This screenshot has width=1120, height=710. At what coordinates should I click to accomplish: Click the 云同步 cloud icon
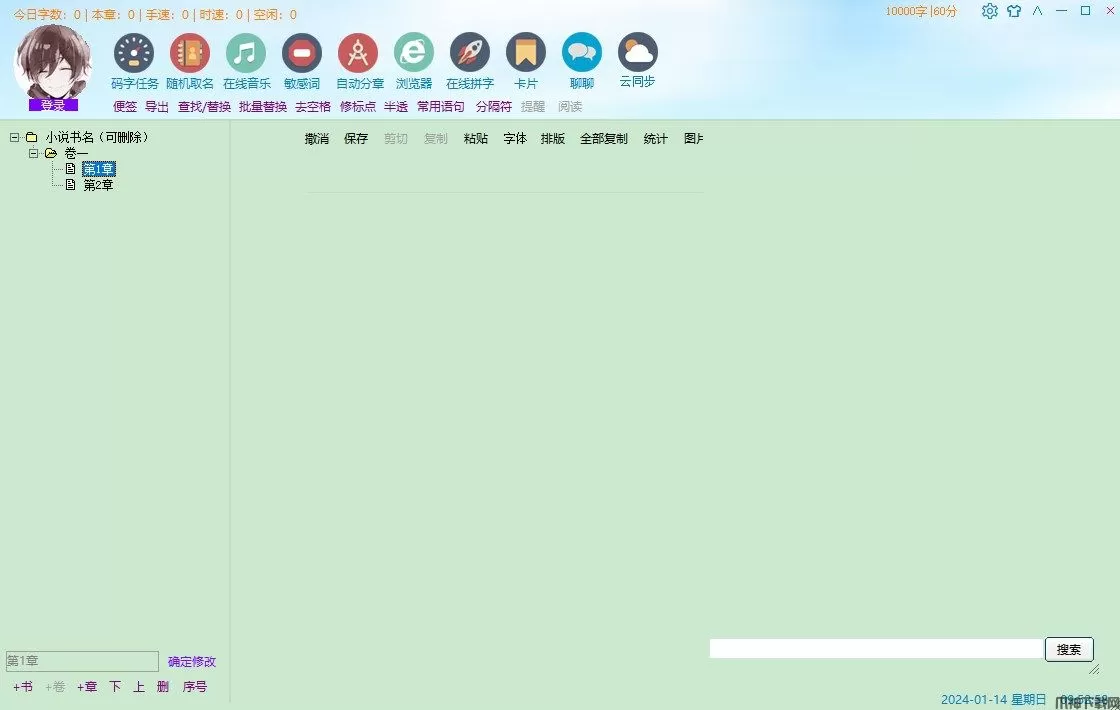pyautogui.click(x=637, y=53)
